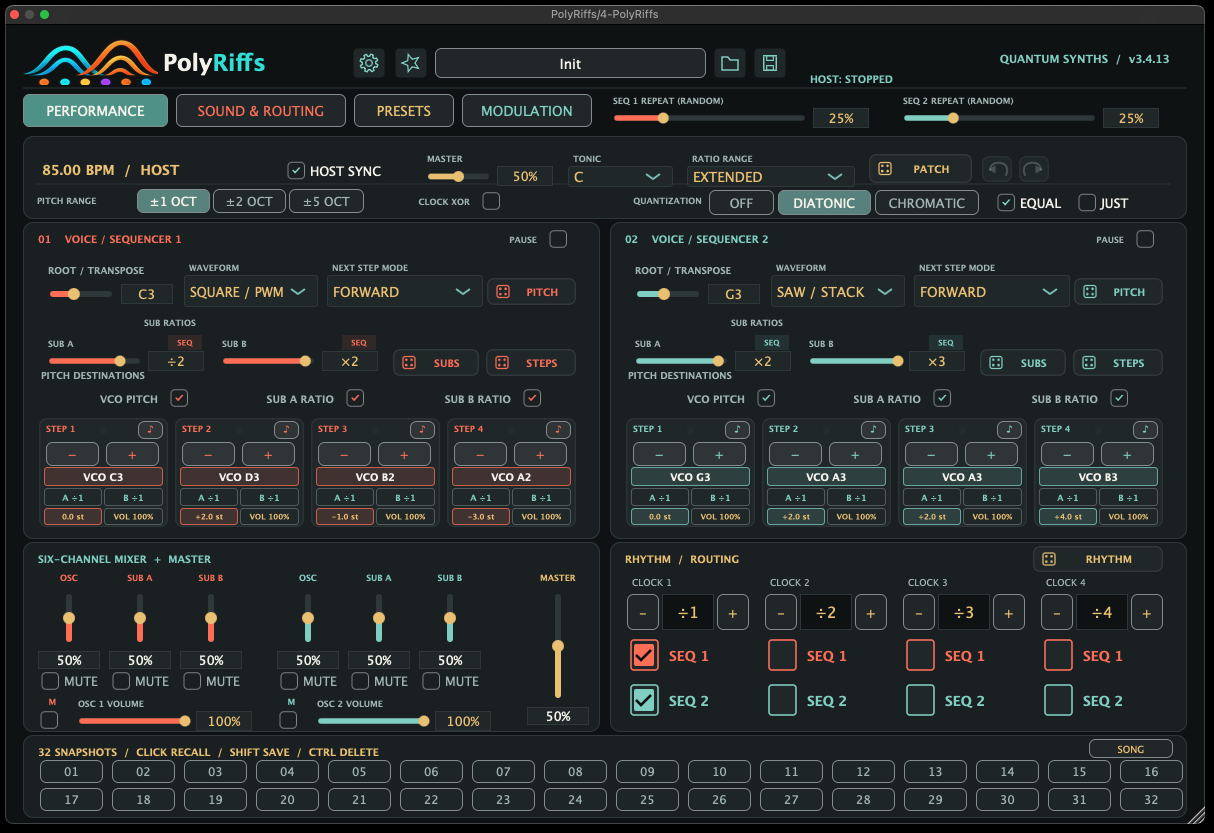Randomize with the PATCH dice button
The width and height of the screenshot is (1214, 833).
click(x=920, y=169)
